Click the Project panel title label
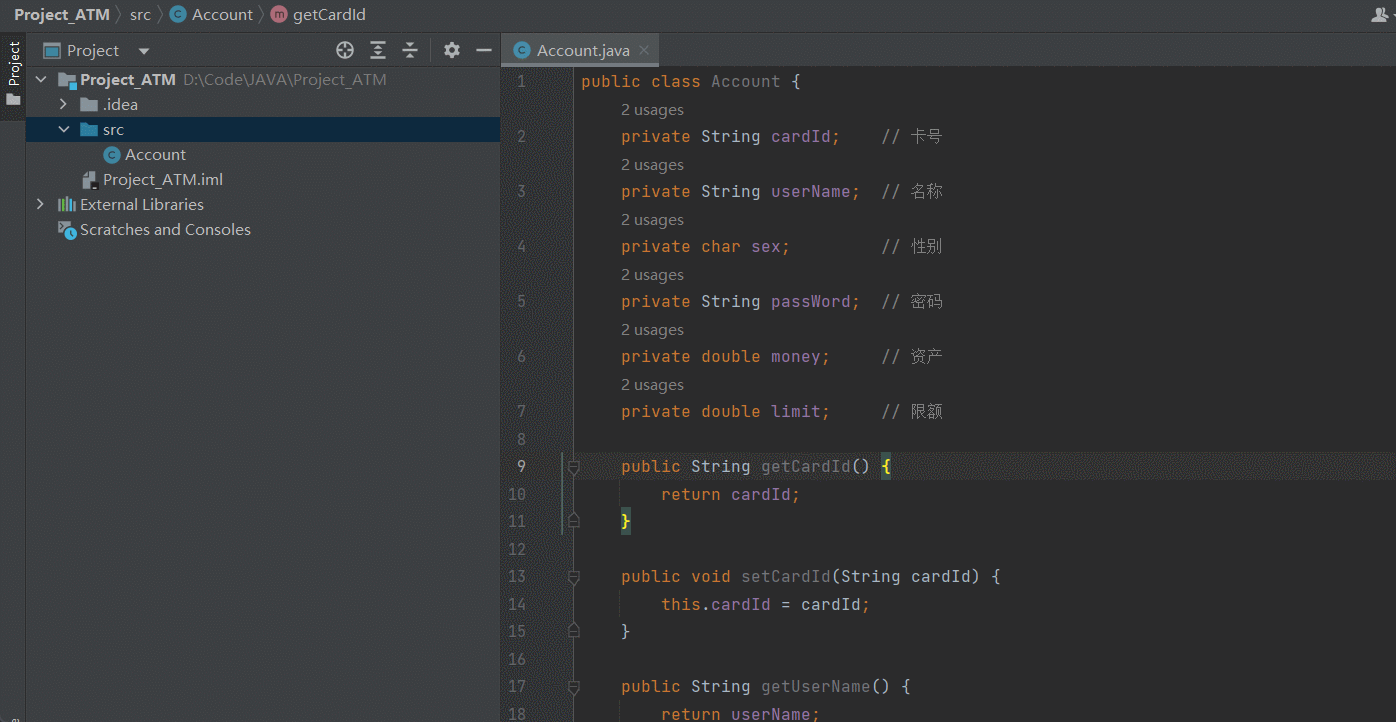 tap(93, 50)
